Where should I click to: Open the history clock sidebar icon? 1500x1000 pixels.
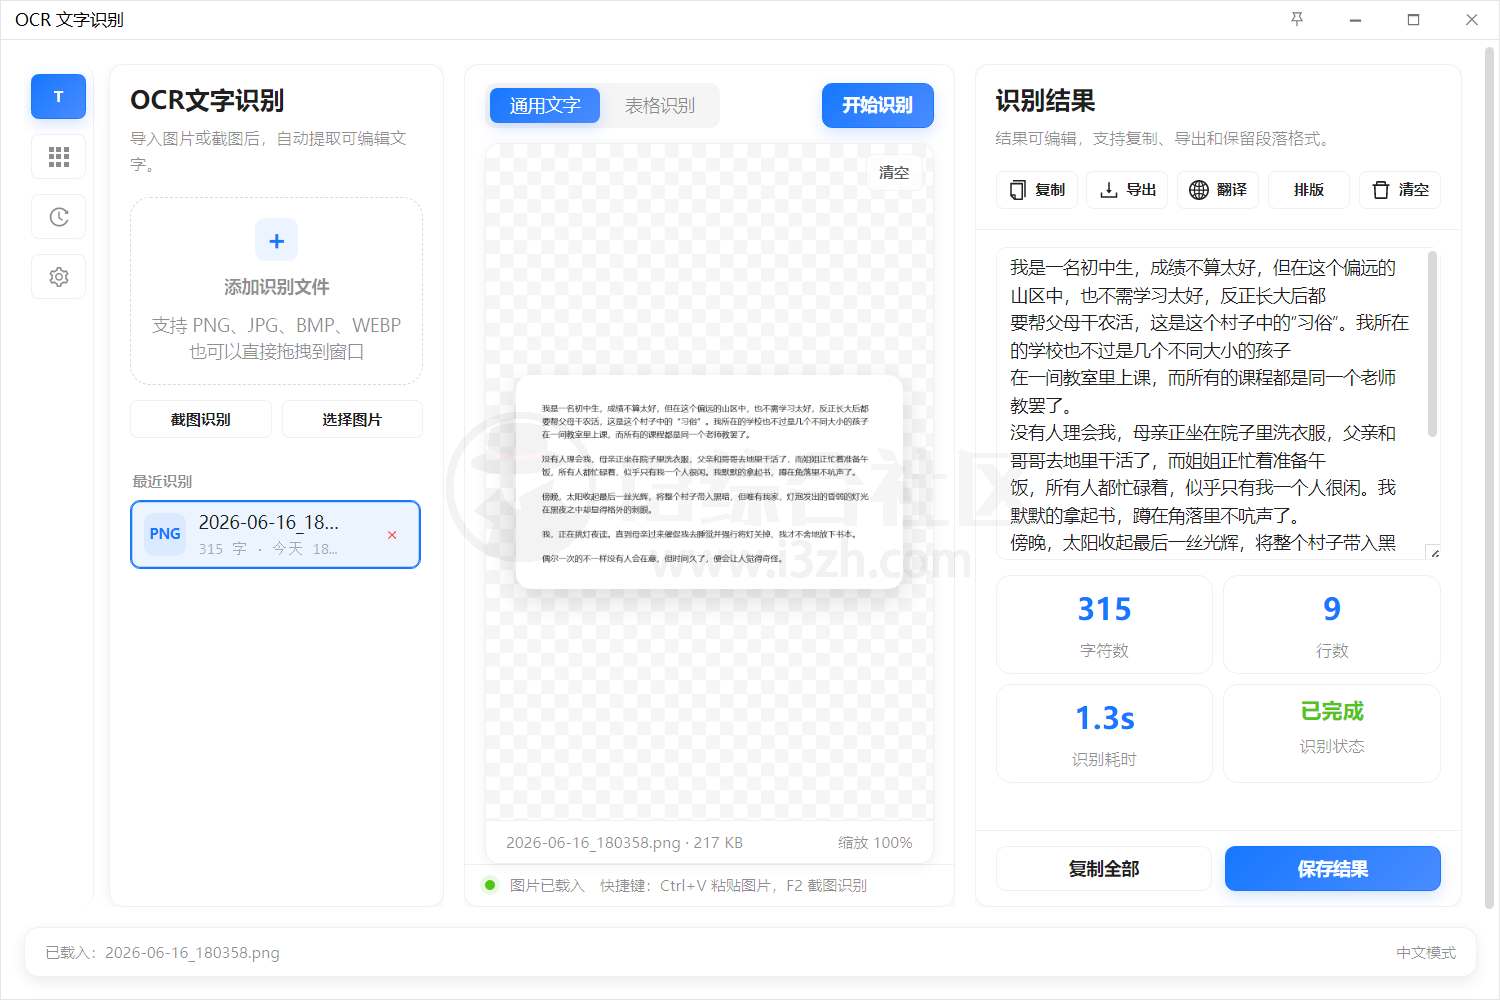[x=58, y=217]
